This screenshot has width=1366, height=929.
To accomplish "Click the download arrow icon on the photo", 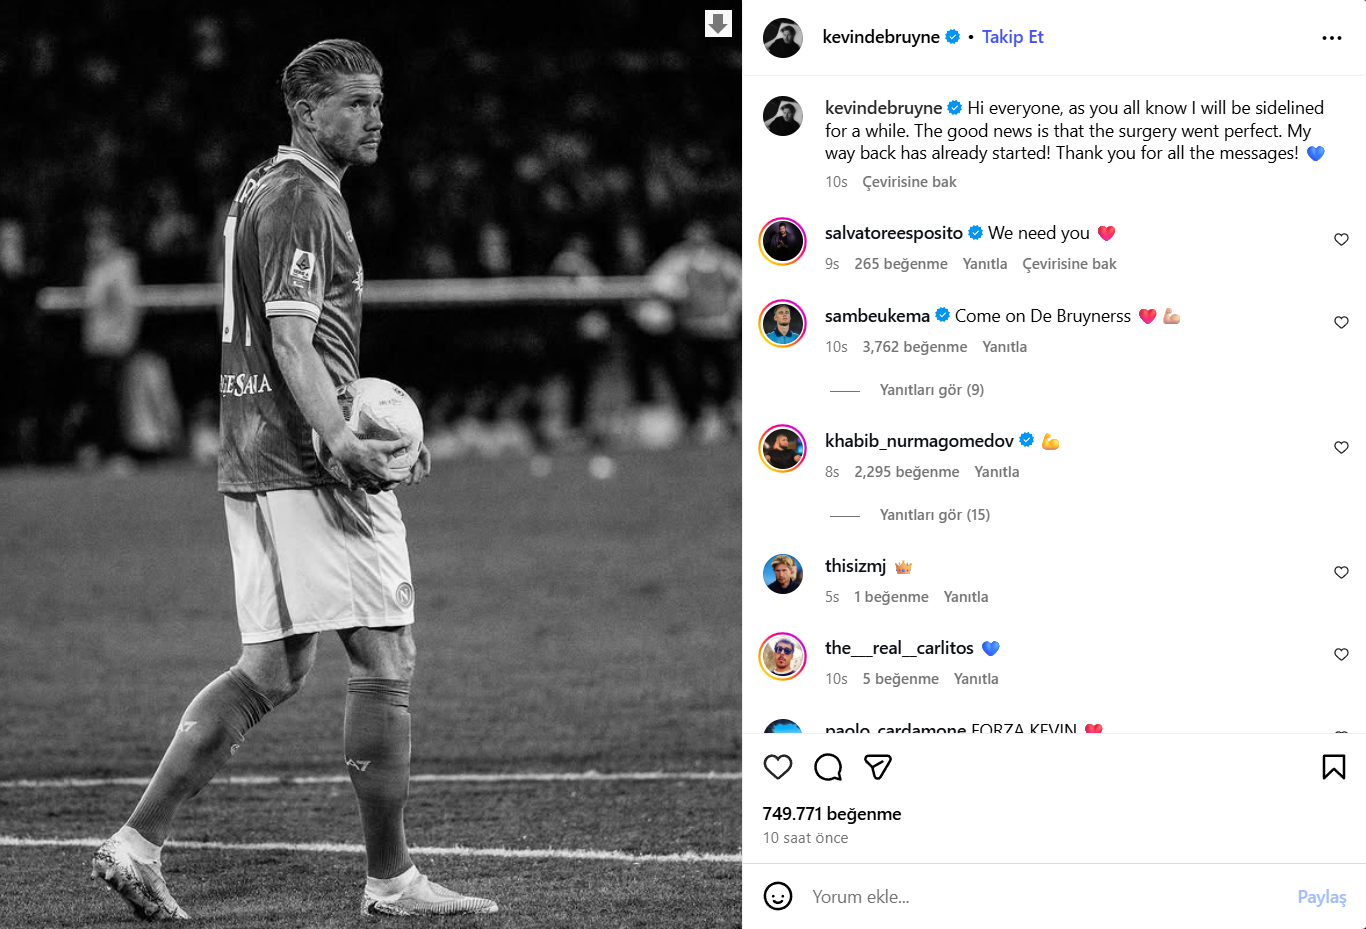I will [718, 23].
